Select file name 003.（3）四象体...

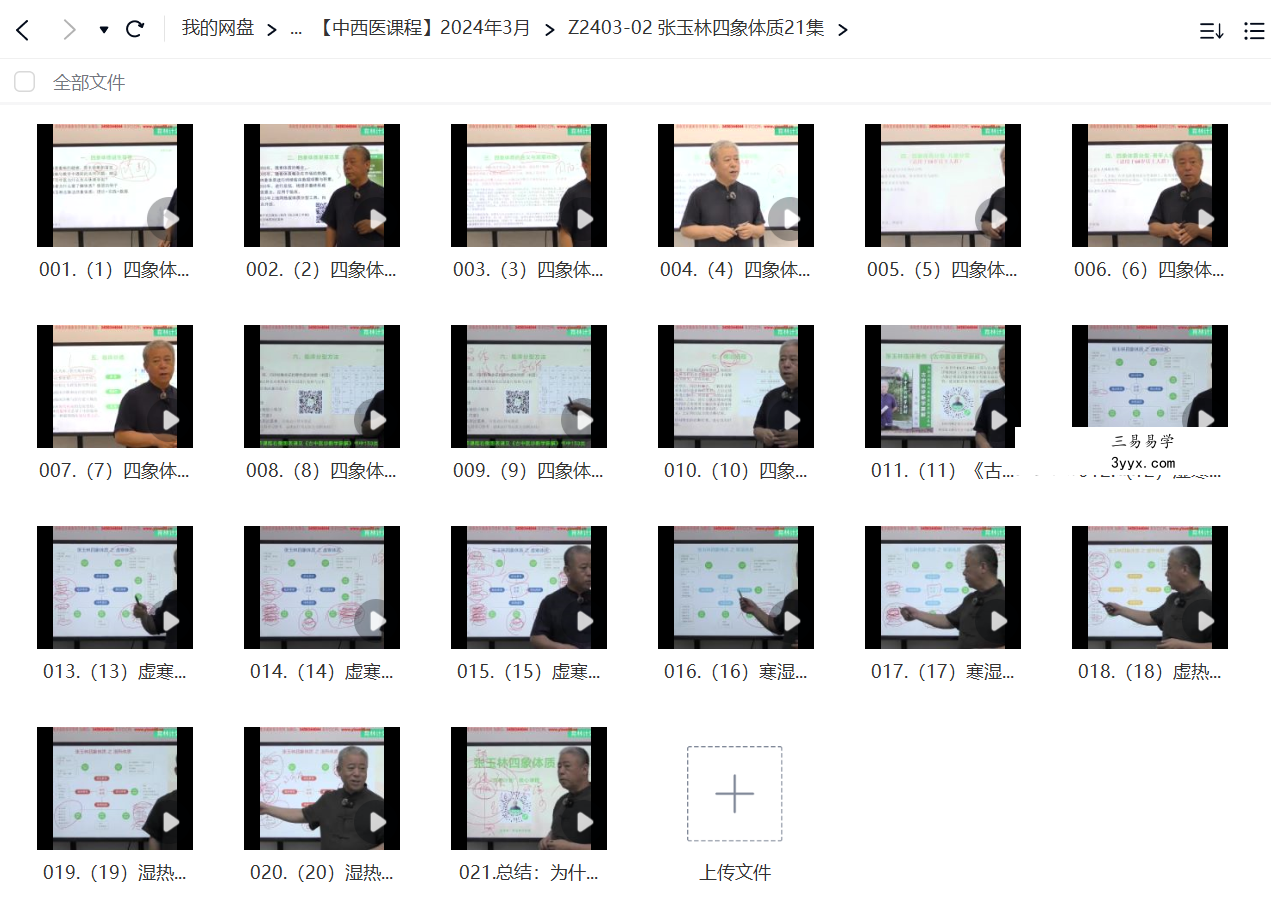pos(528,270)
